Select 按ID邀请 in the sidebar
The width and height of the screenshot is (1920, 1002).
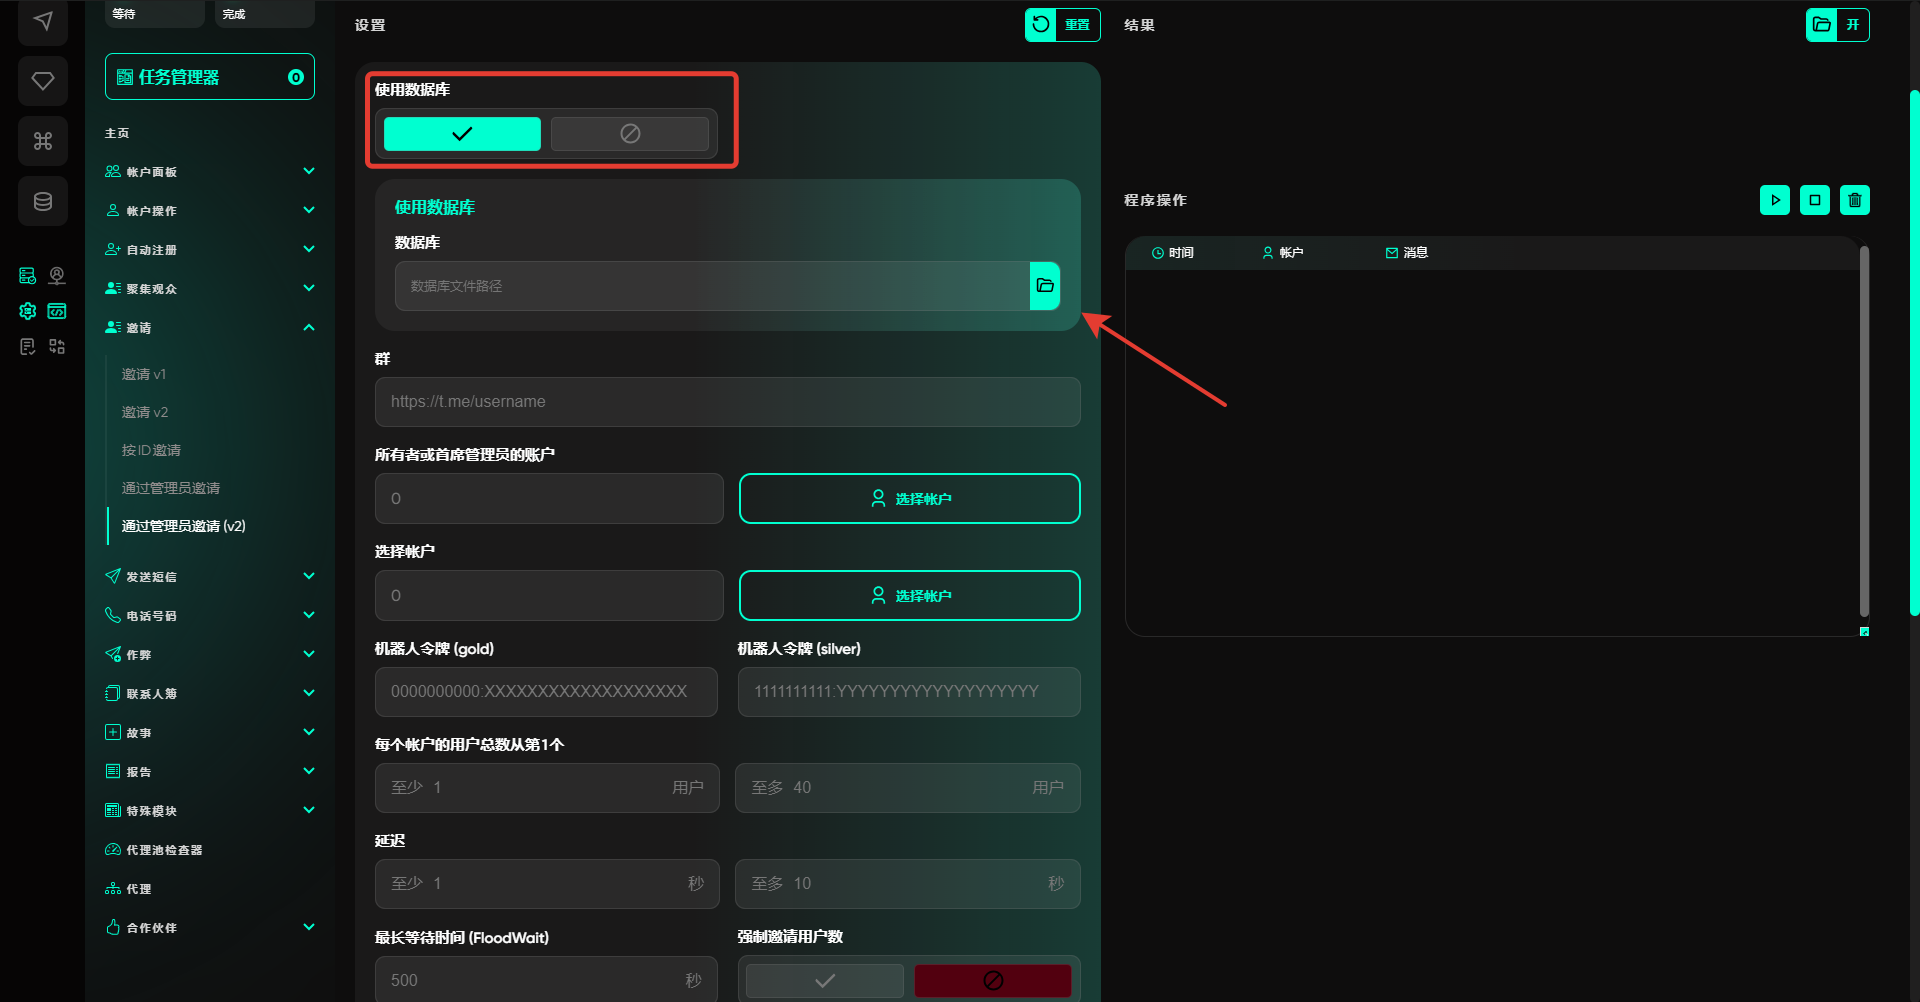pyautogui.click(x=151, y=450)
